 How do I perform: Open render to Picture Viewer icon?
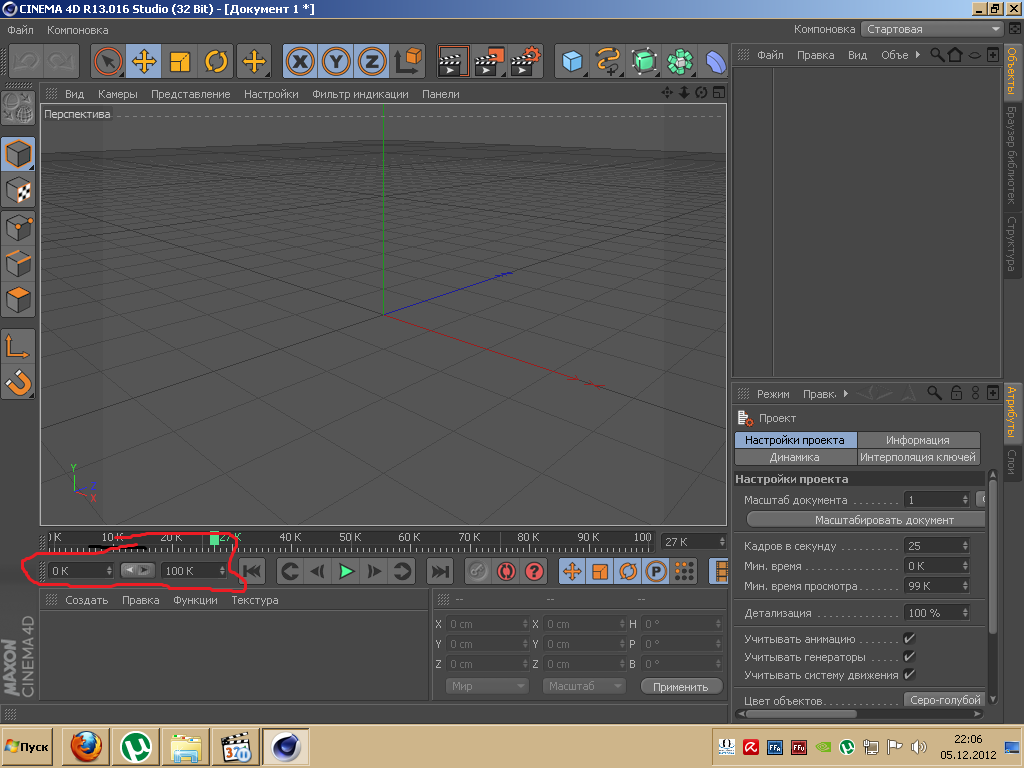click(x=489, y=62)
